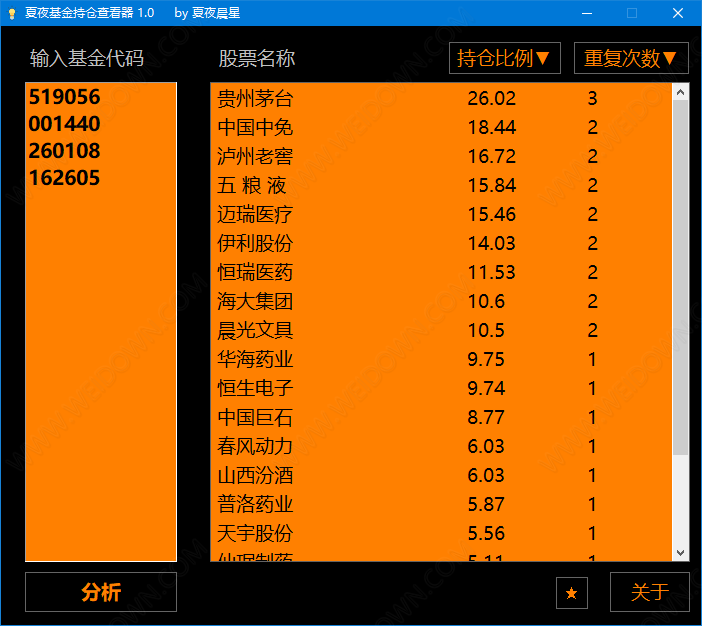Sort by 重复次数 repeat count

[x=631, y=58]
